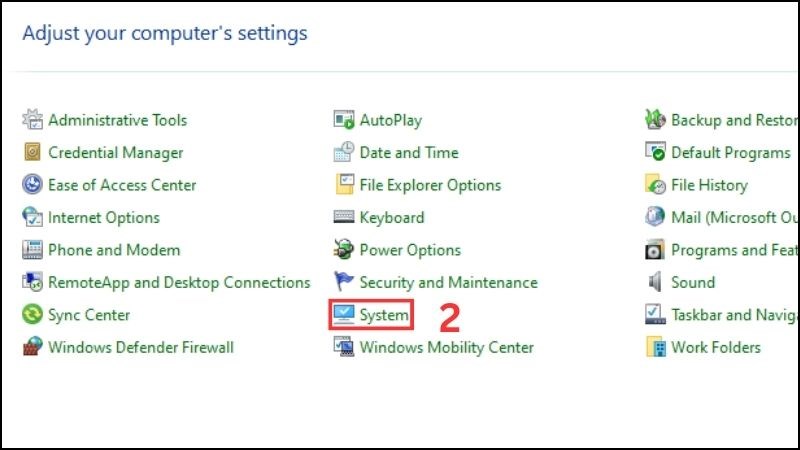Image resolution: width=800 pixels, height=450 pixels.
Task: Click the Credential Manager safe icon
Action: [33, 152]
